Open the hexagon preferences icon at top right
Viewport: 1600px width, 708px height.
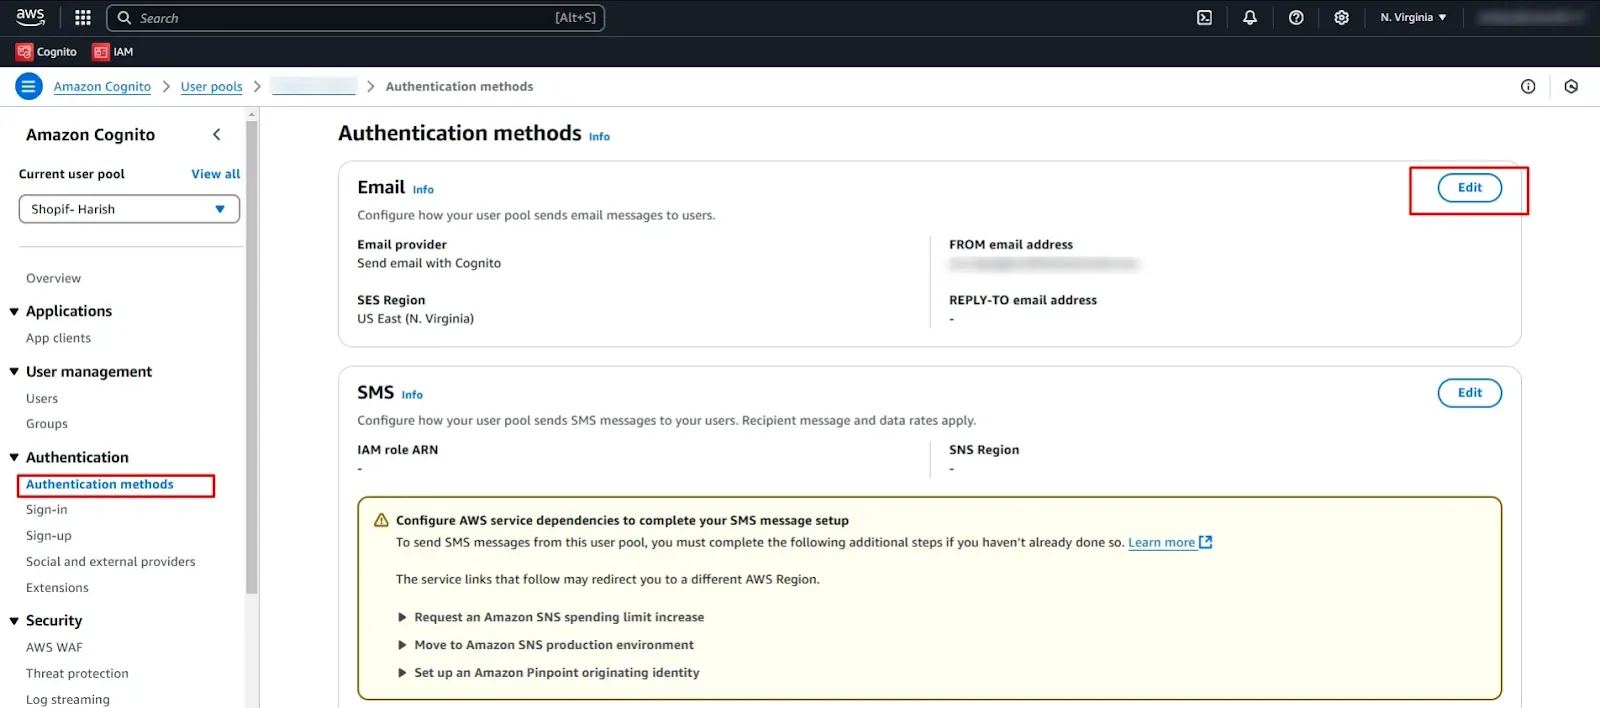1572,87
